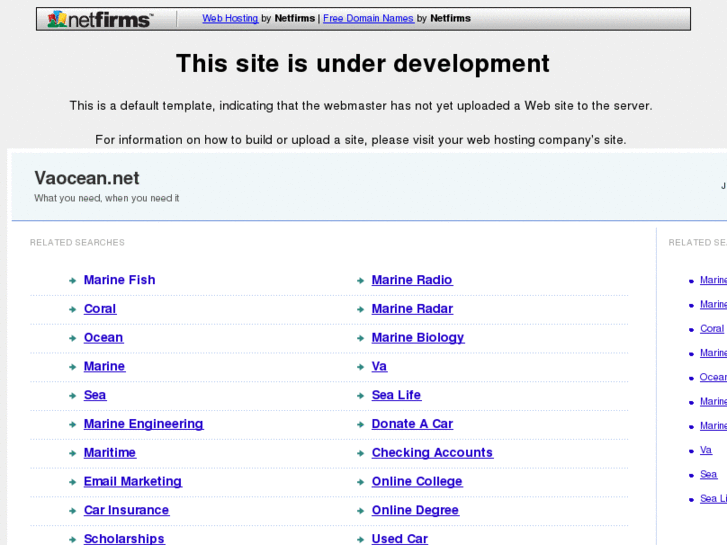Click the arrow icon beside Donate A Car

point(360,424)
